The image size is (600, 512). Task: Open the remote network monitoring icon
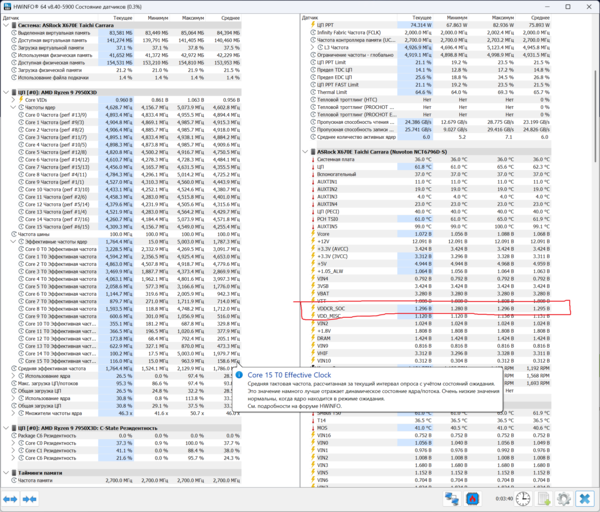click(452, 499)
